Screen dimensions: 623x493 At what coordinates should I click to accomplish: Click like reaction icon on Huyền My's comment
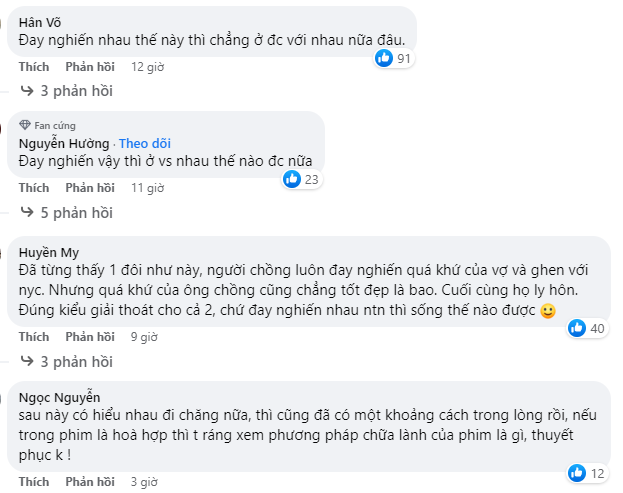tap(577, 328)
